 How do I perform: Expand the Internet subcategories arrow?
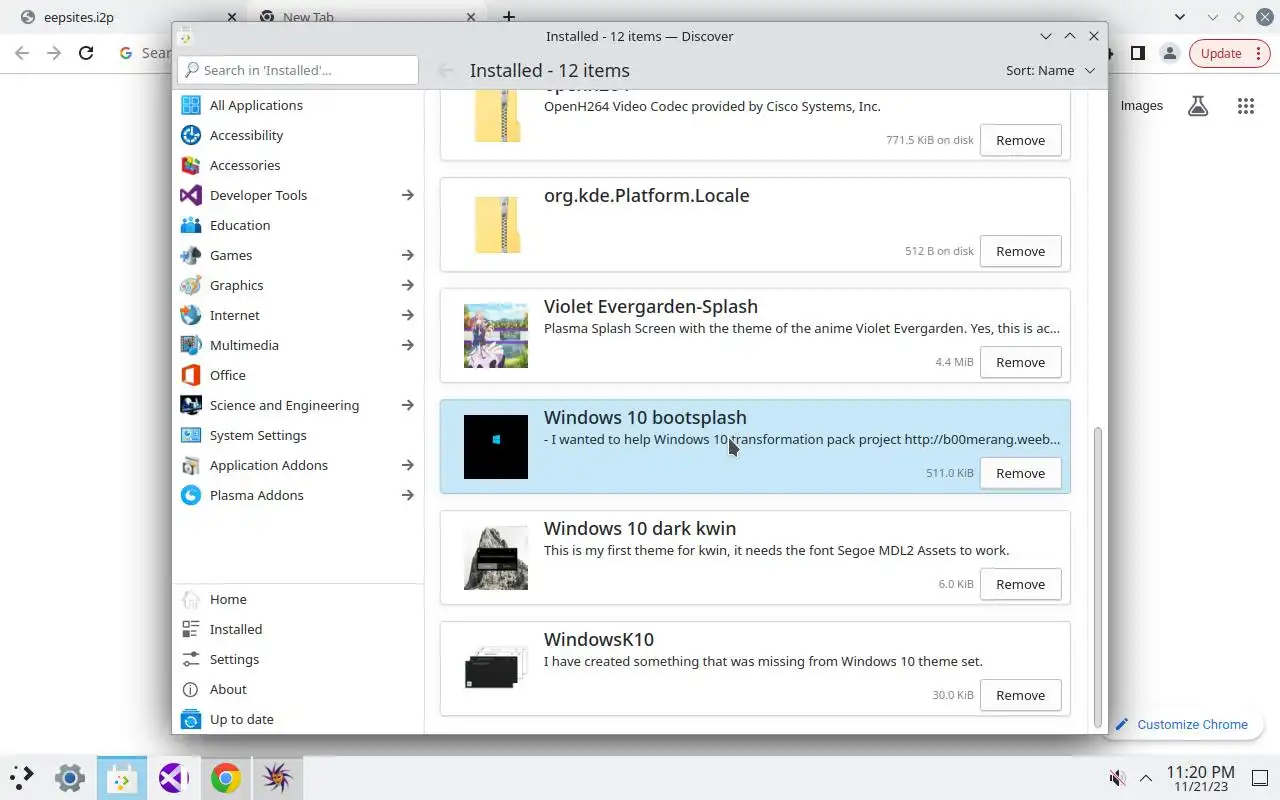click(407, 315)
